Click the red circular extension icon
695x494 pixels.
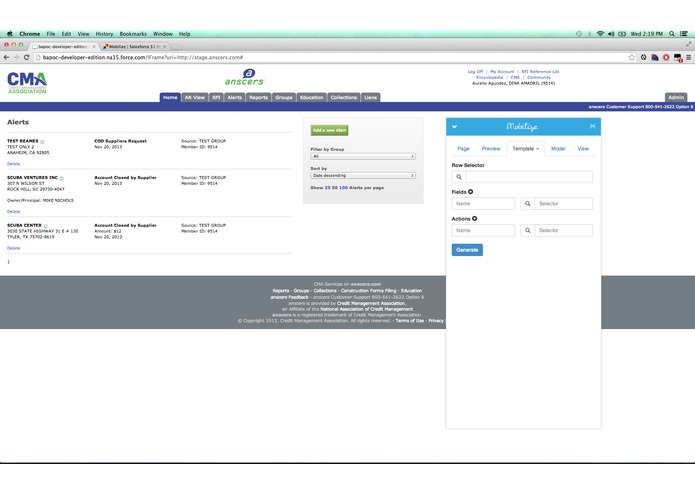coord(666,58)
